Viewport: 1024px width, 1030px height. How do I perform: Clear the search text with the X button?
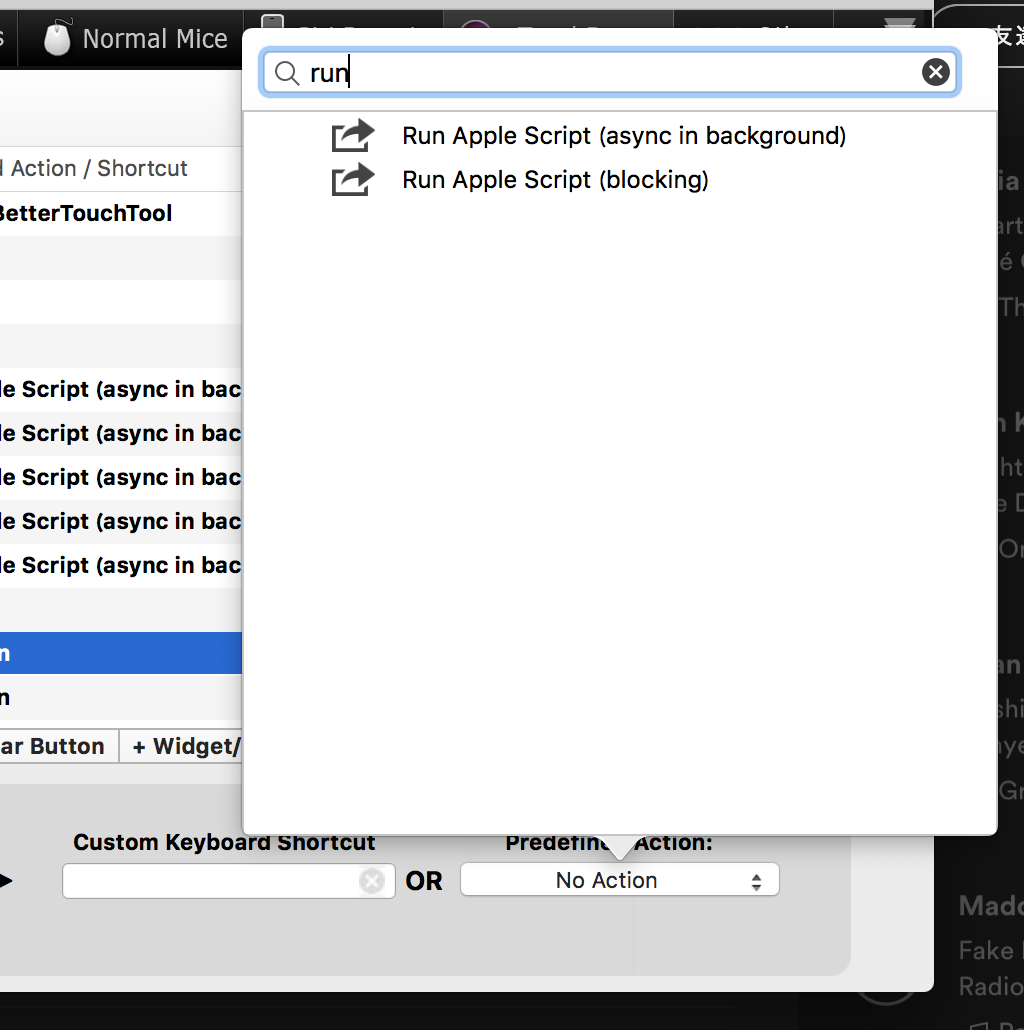coord(935,72)
